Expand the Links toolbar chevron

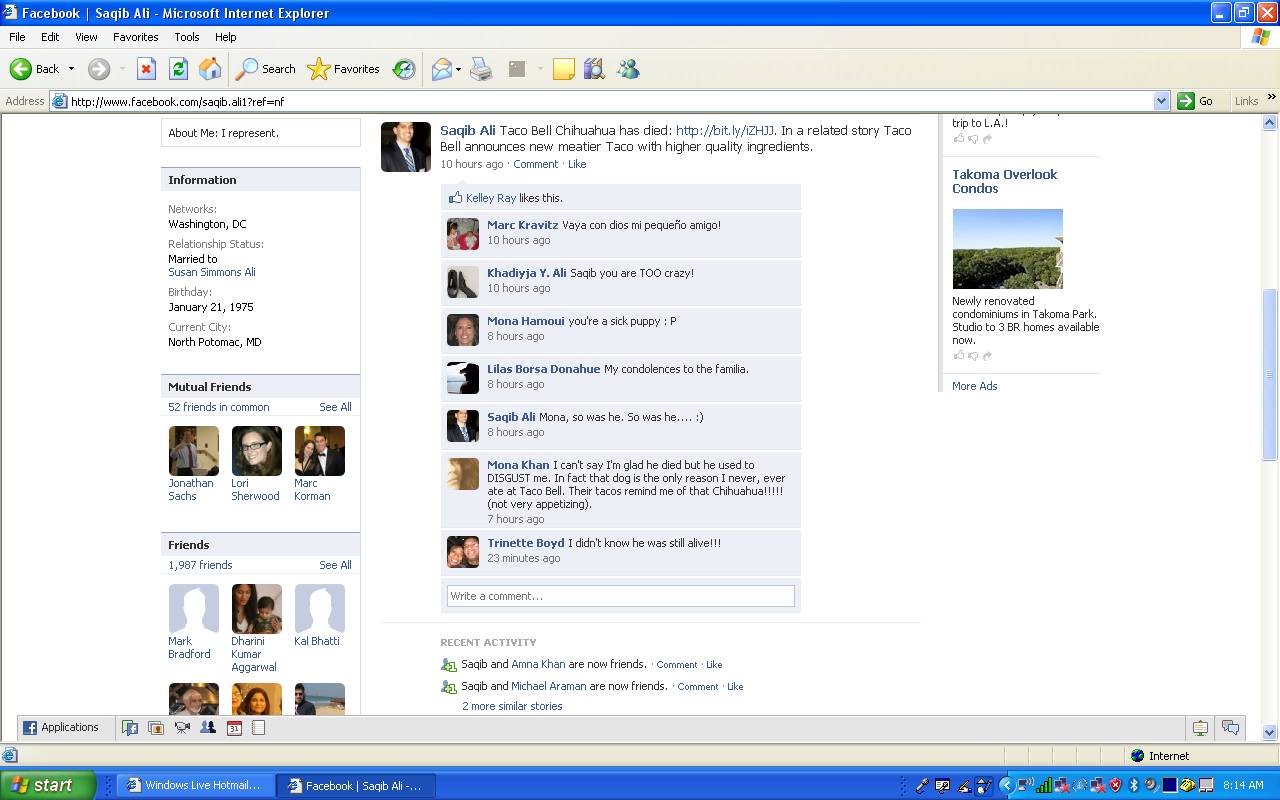[x=1272, y=98]
